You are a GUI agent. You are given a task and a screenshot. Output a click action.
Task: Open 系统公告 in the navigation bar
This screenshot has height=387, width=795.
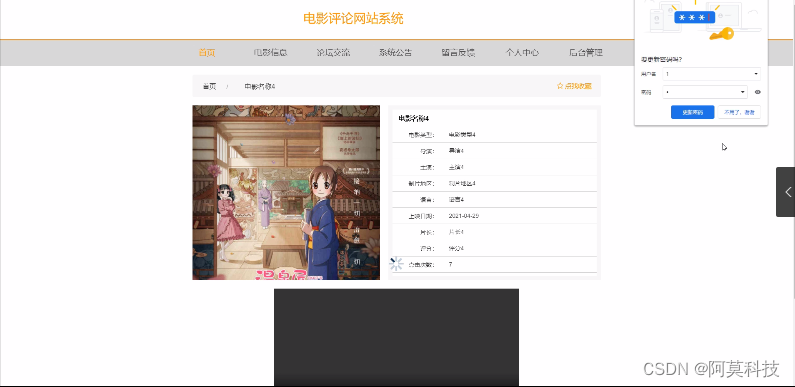(395, 53)
